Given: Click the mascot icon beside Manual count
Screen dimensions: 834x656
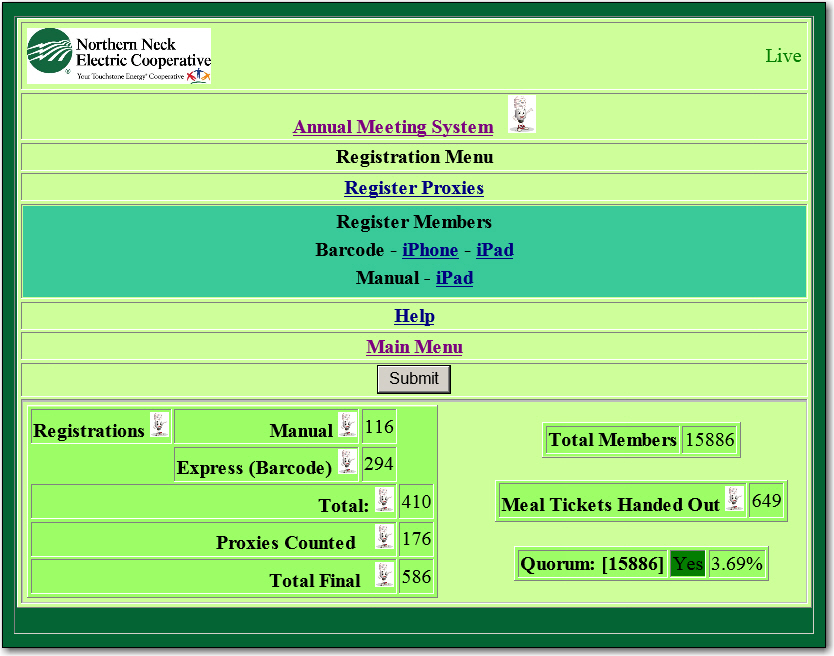Looking at the screenshot, I should [347, 425].
